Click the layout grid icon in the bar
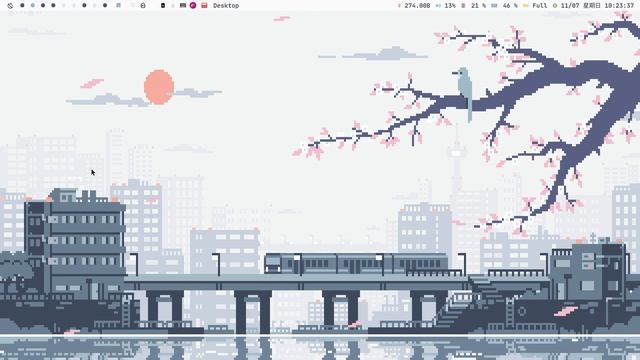This screenshot has width=640, height=360. click(x=118, y=6)
